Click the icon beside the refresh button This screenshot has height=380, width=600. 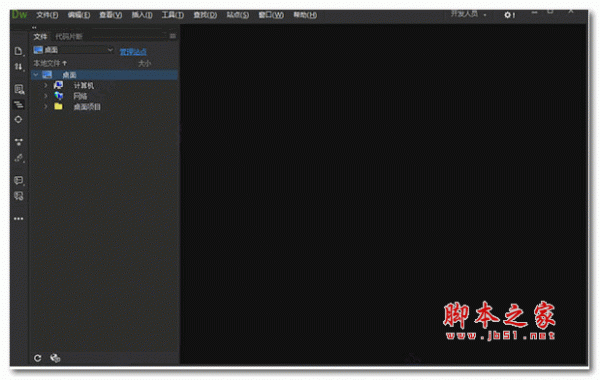55,358
